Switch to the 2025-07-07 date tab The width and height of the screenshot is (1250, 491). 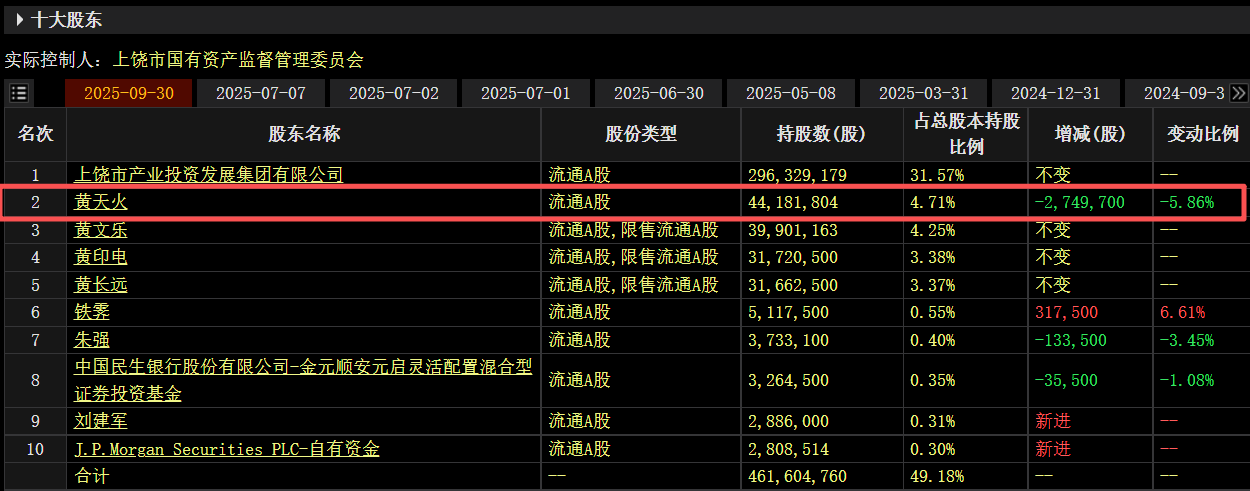[261, 93]
